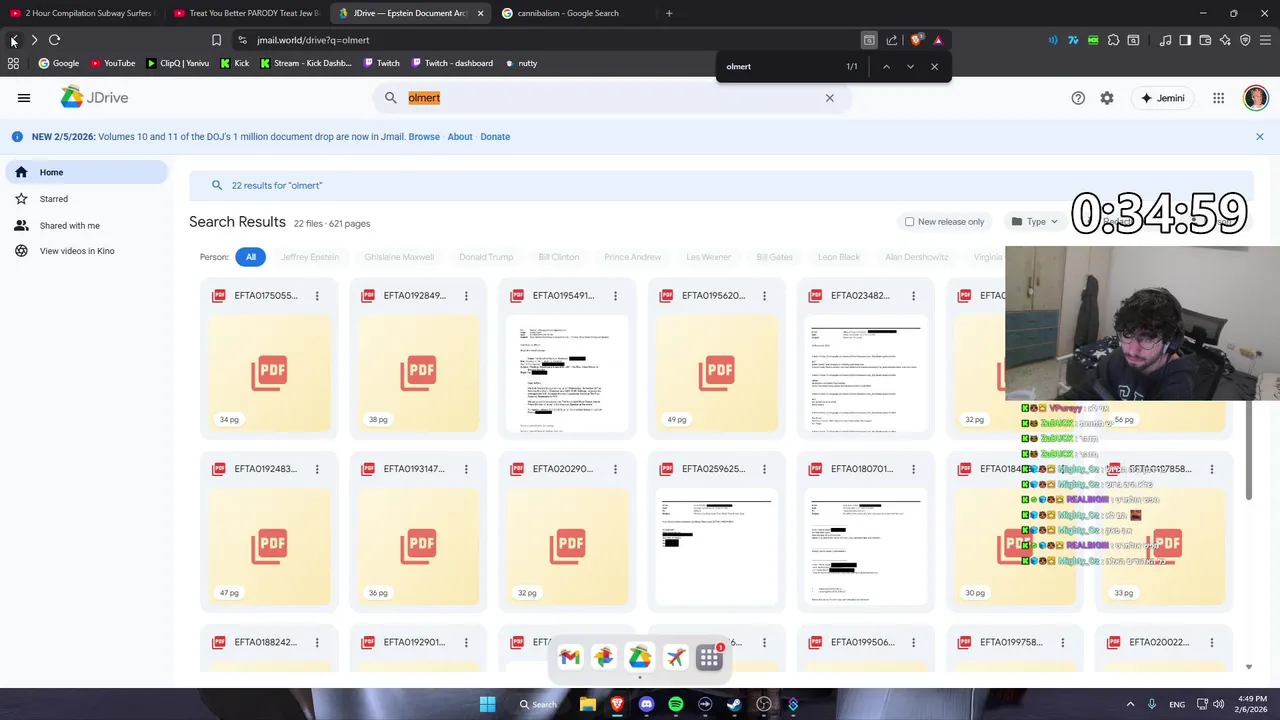
Task: Click PDF icon beside EFTA0188242 title
Action: tap(219, 642)
